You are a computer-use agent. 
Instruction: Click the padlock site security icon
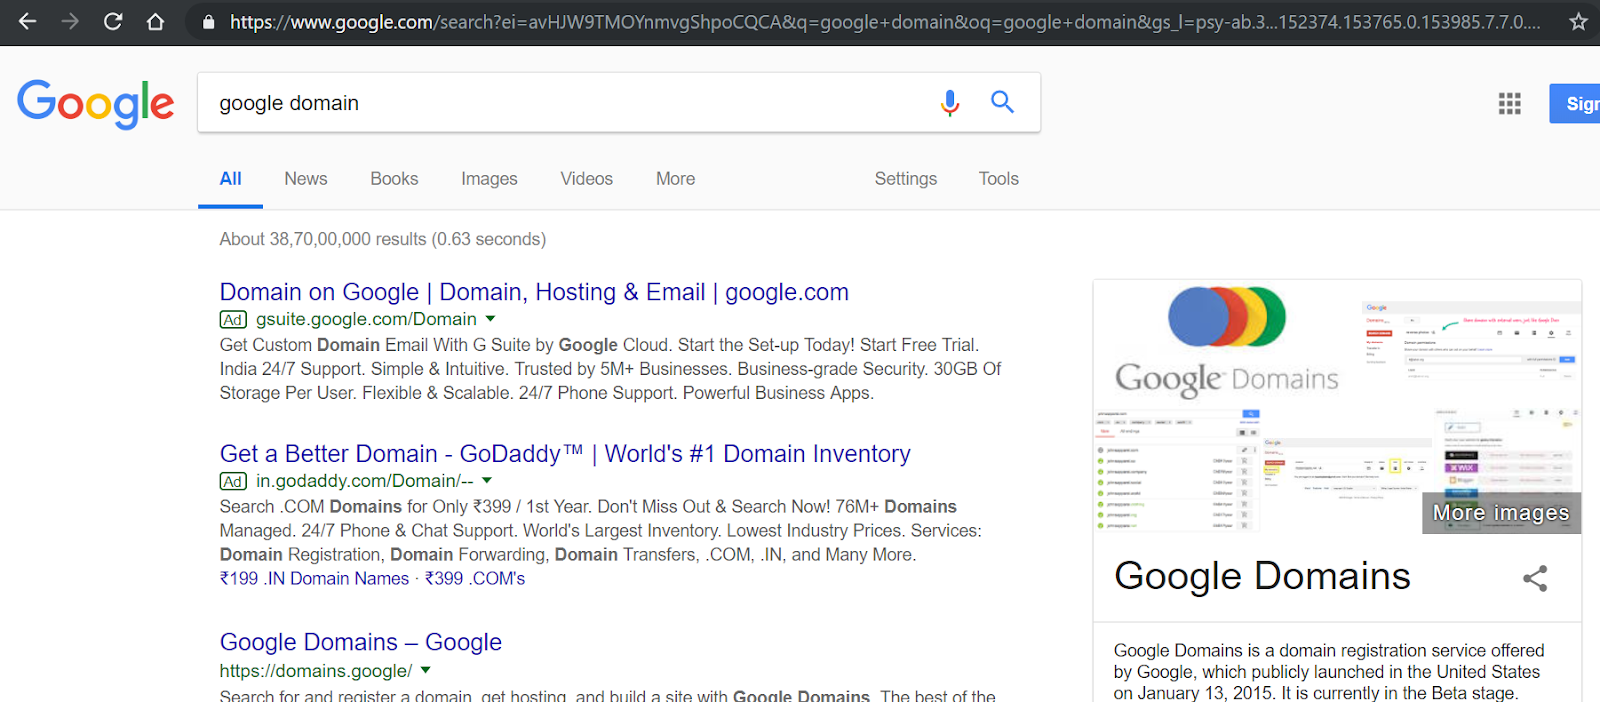pos(209,21)
